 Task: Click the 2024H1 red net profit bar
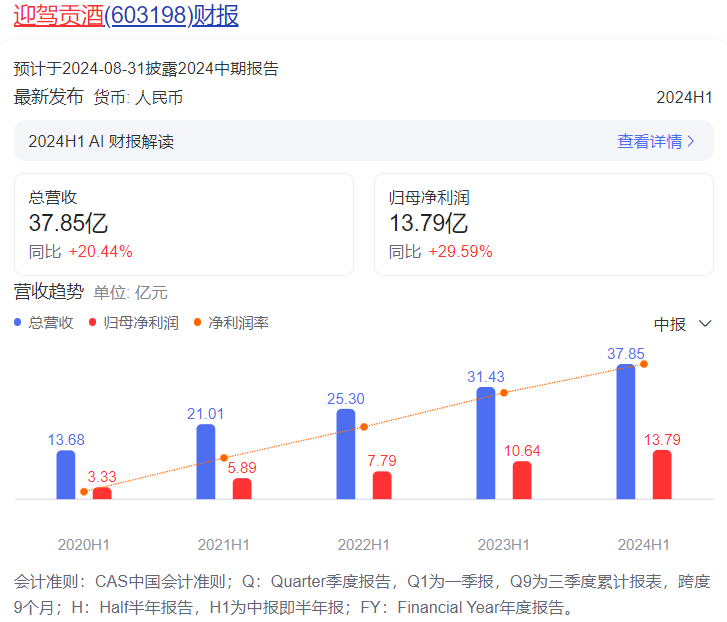(x=662, y=475)
